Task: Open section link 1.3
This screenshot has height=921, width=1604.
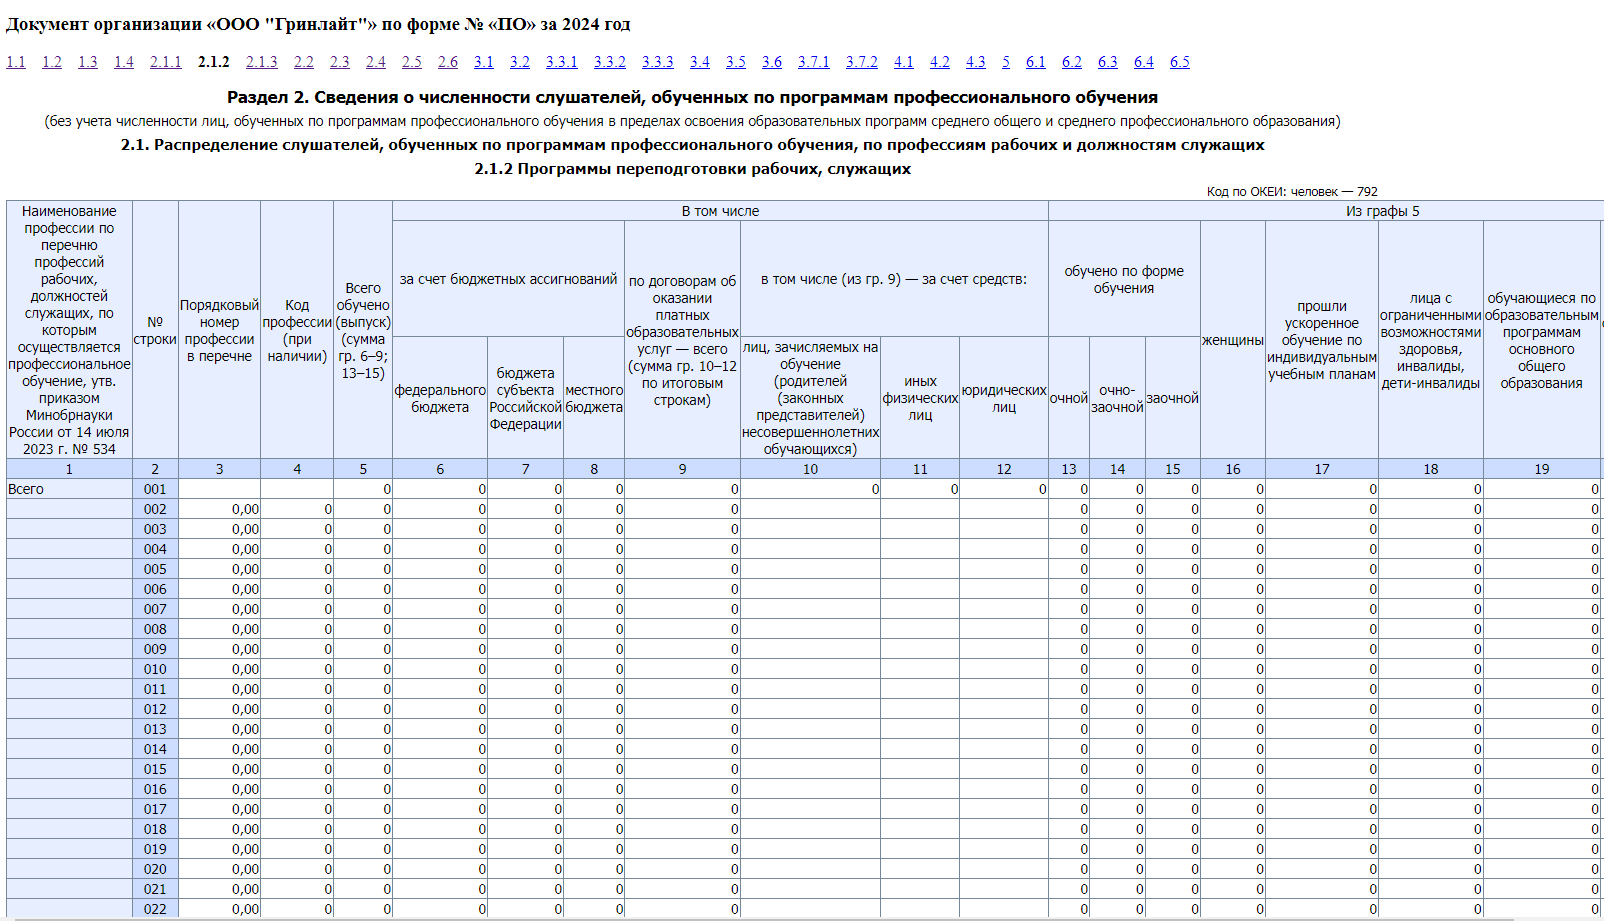Action: (x=88, y=62)
